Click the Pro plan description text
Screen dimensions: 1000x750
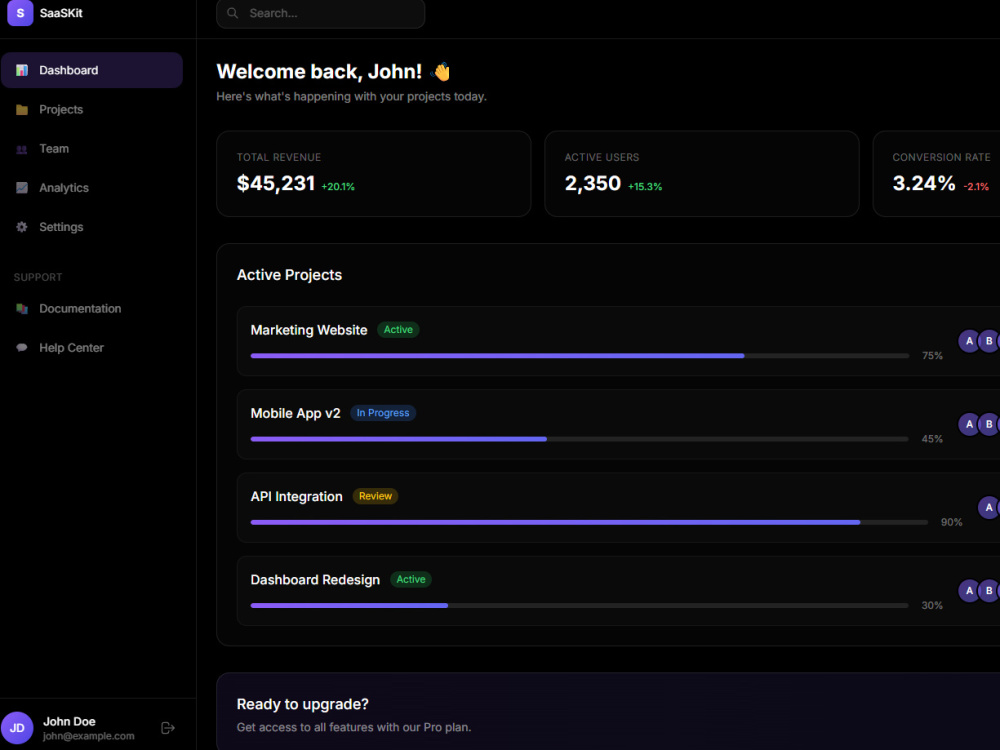[354, 727]
